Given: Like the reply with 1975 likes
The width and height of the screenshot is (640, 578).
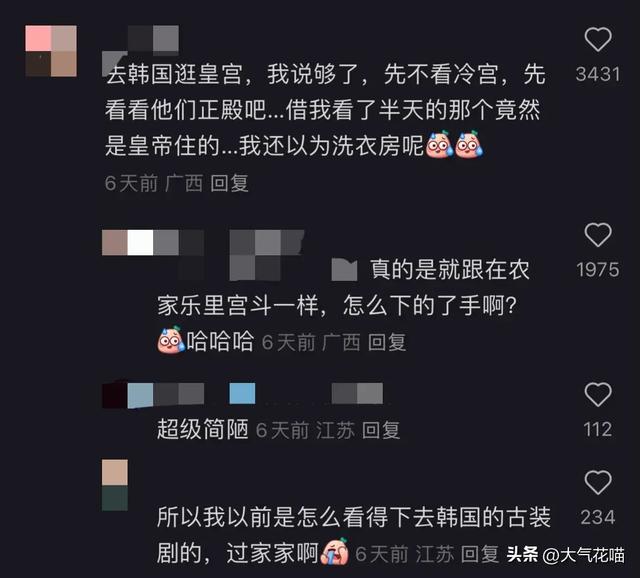Looking at the screenshot, I should pyautogui.click(x=598, y=235).
